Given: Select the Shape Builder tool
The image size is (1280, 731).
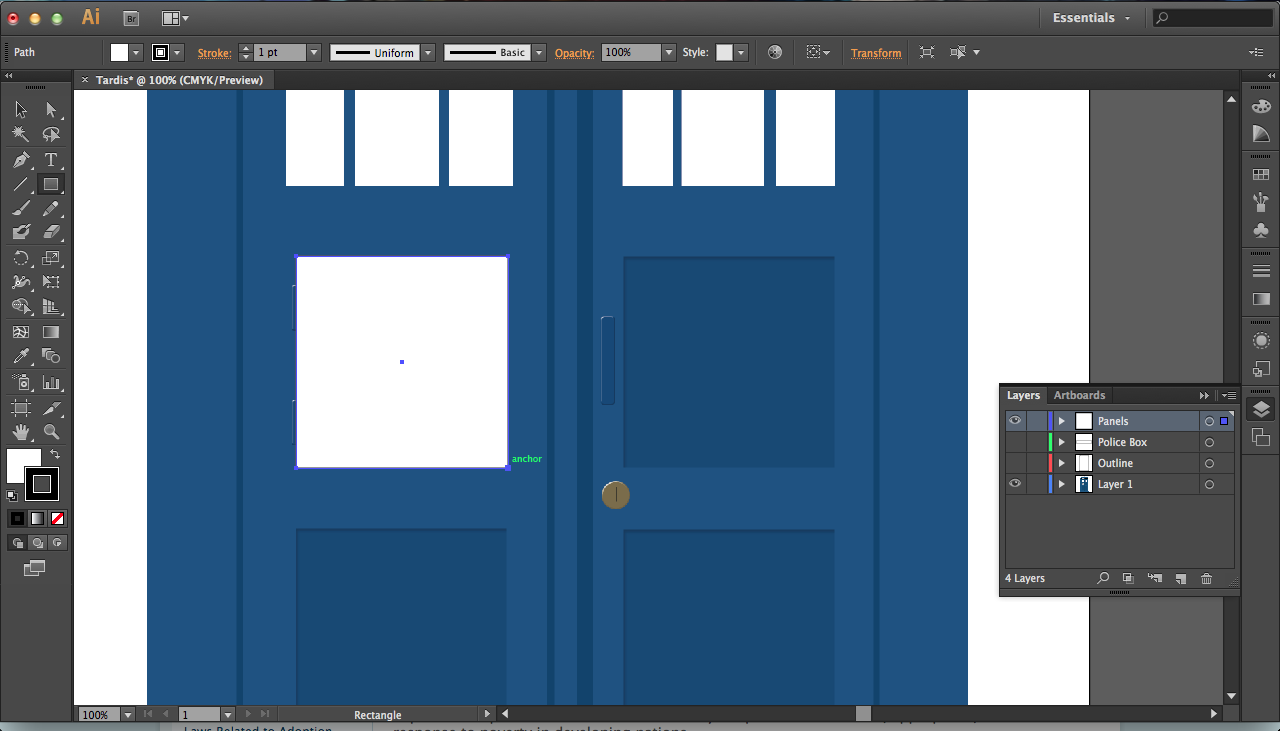Looking at the screenshot, I should pos(21,307).
